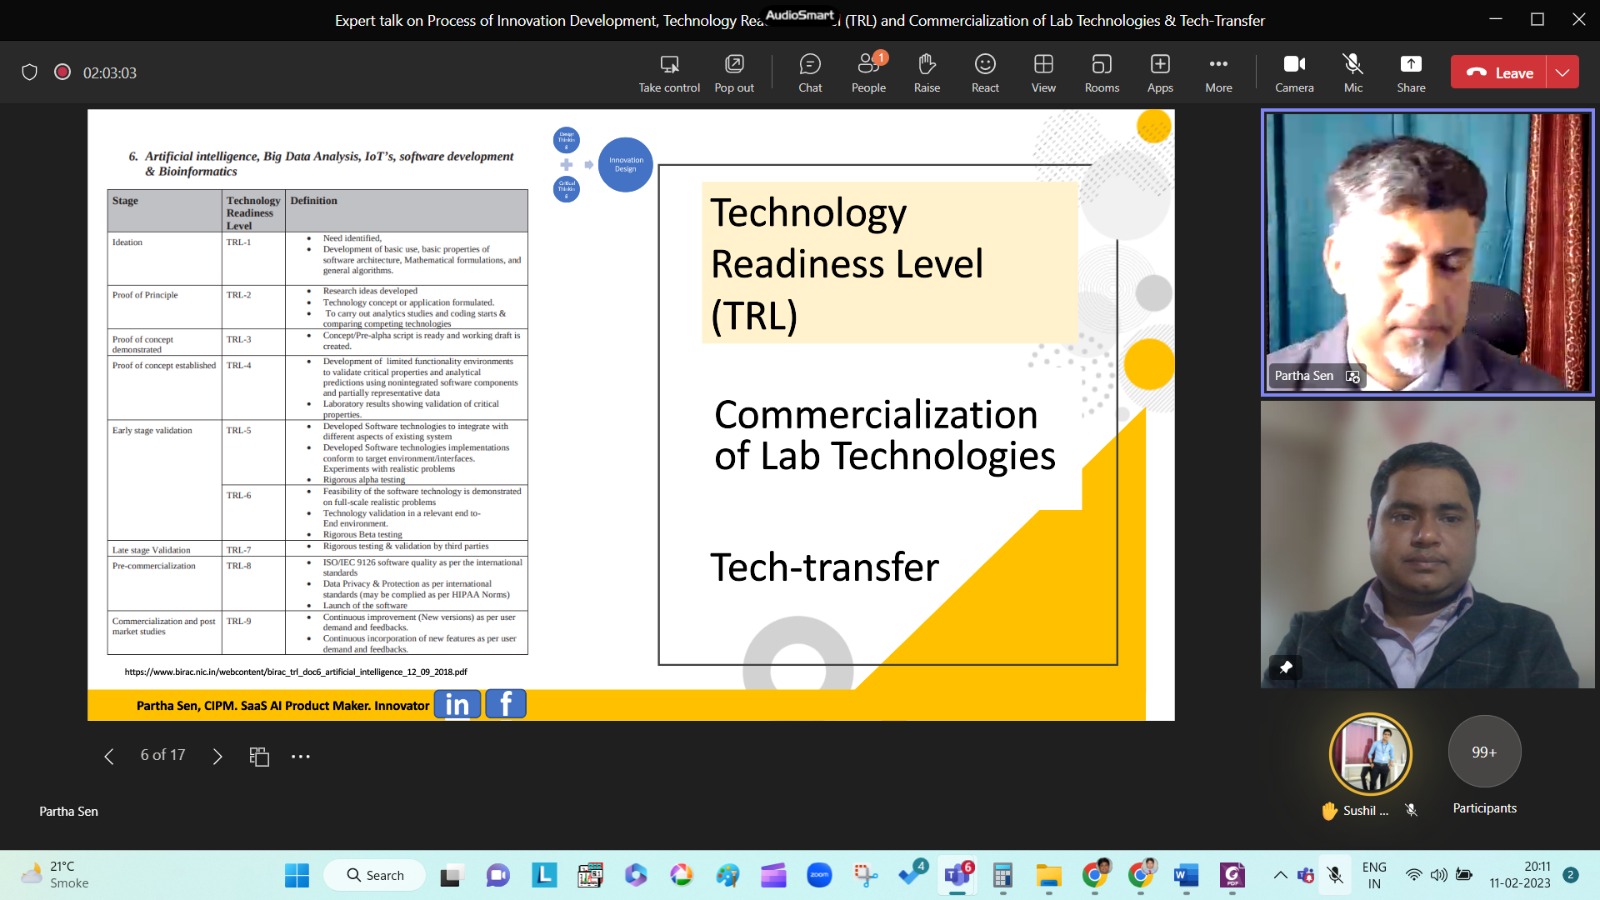Open Windows taskbar Search box
The width and height of the screenshot is (1600, 900).
click(375, 875)
